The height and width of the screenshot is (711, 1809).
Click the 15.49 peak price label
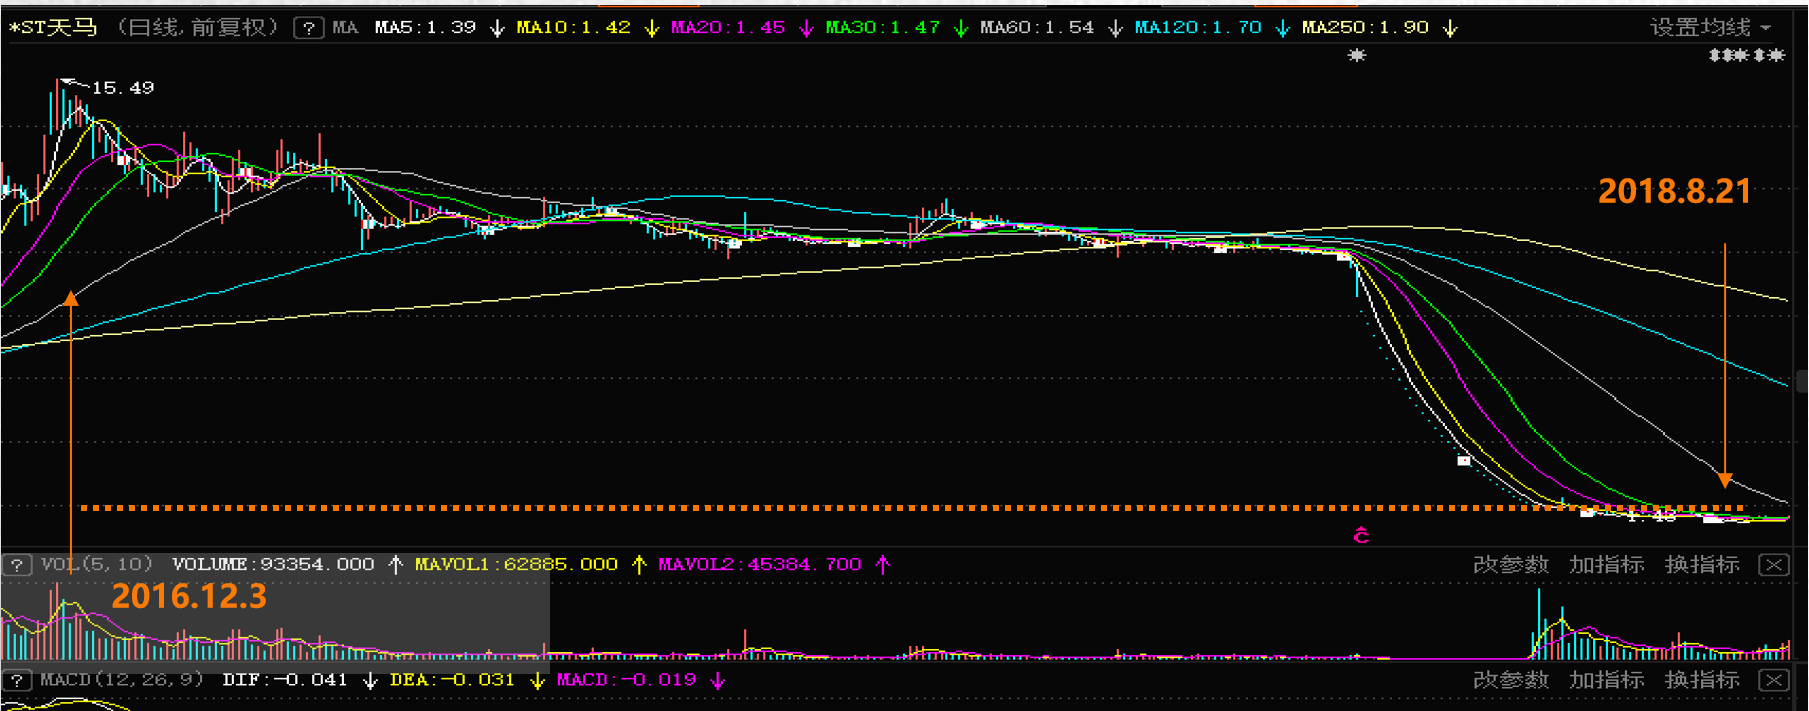pos(123,88)
